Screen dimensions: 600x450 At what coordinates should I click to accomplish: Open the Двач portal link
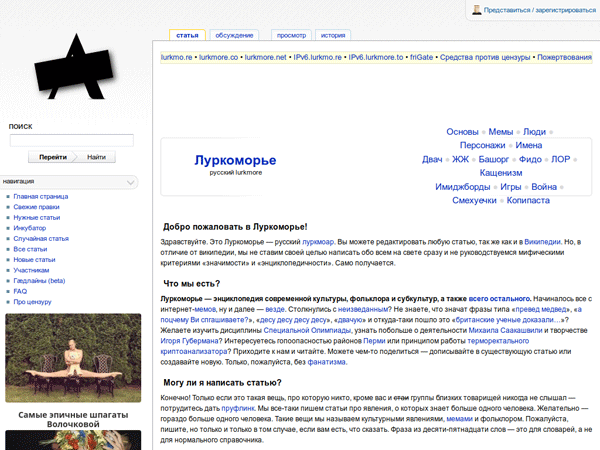pos(432,159)
